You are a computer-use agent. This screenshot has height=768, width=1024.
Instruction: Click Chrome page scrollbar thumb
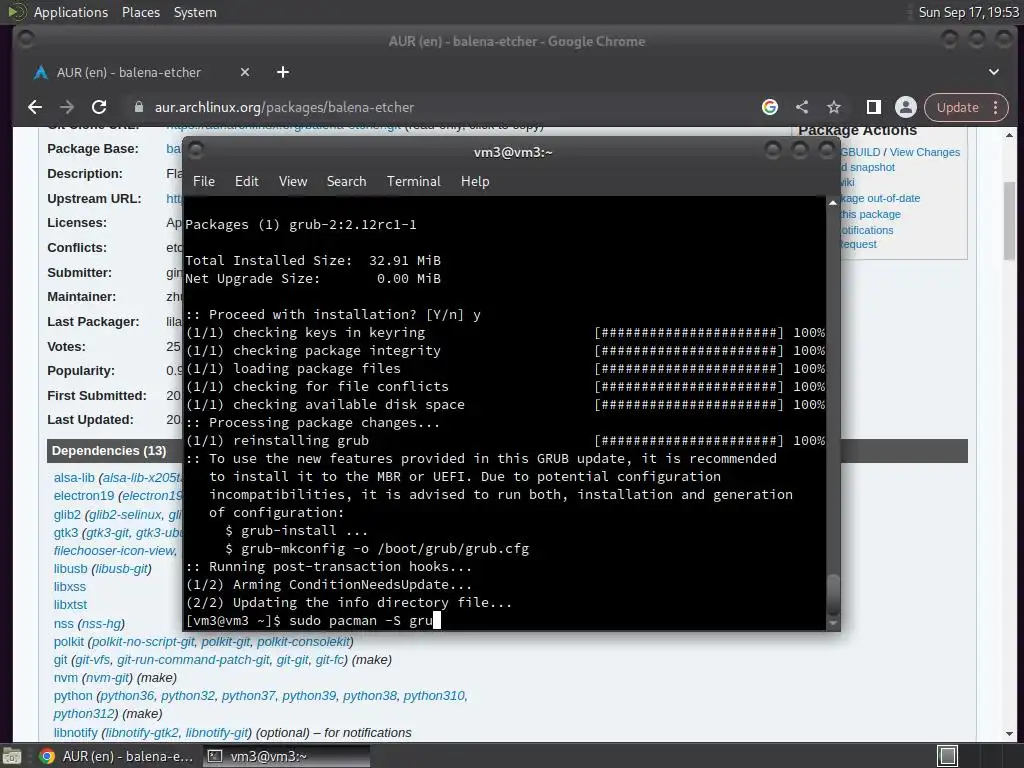coord(1010,220)
